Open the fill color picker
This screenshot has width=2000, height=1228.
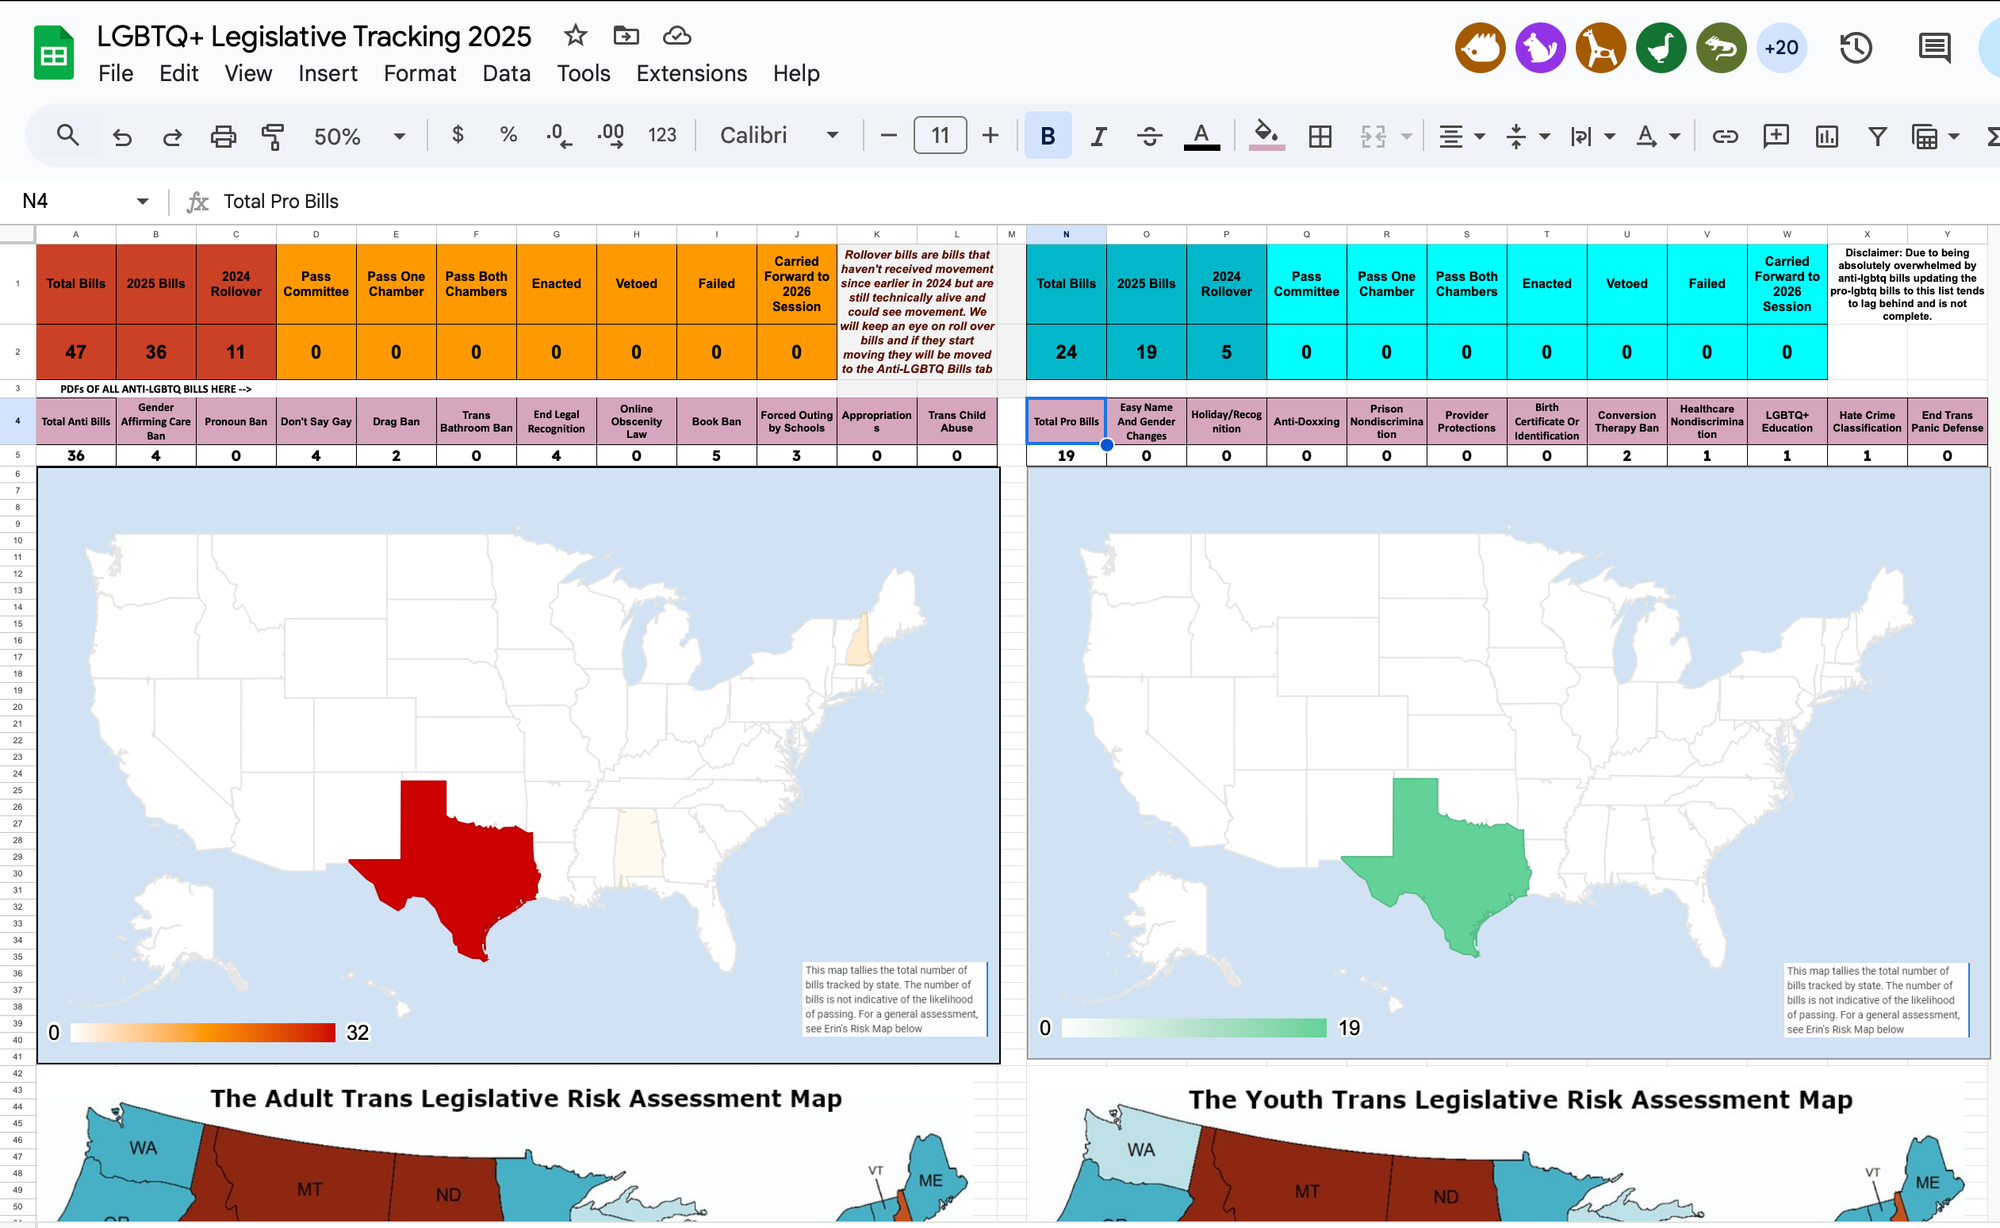tap(1267, 135)
